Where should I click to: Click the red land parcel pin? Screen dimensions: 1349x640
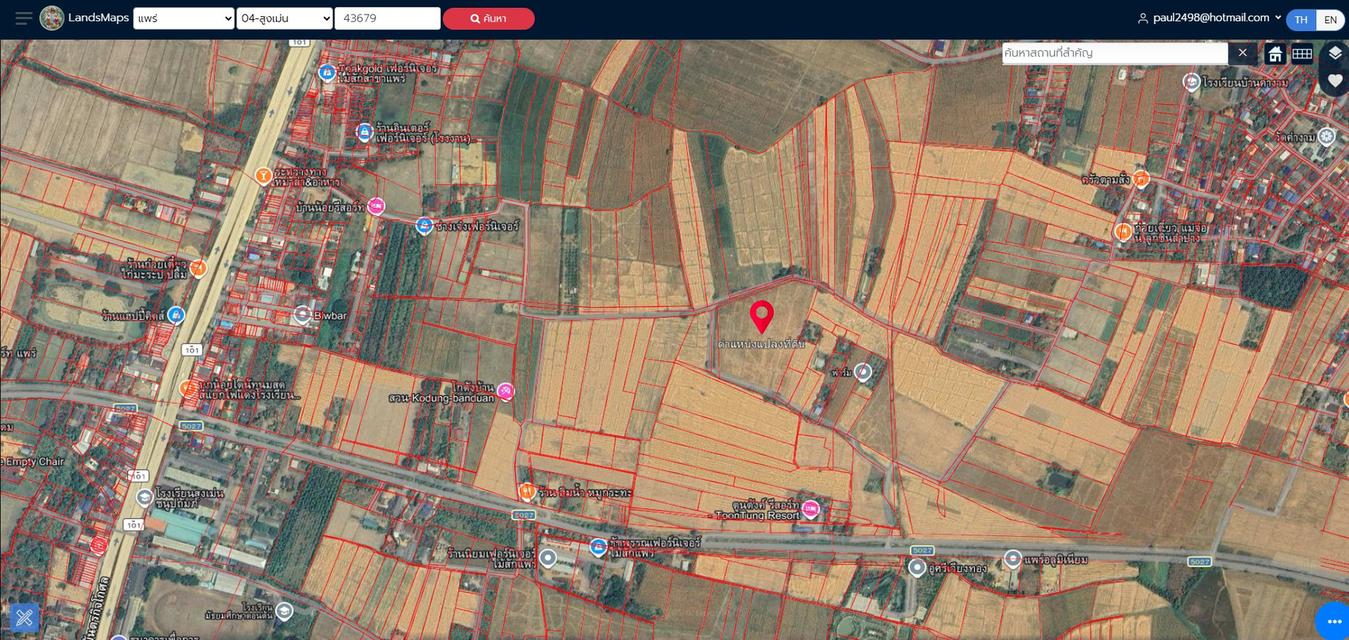coord(762,316)
